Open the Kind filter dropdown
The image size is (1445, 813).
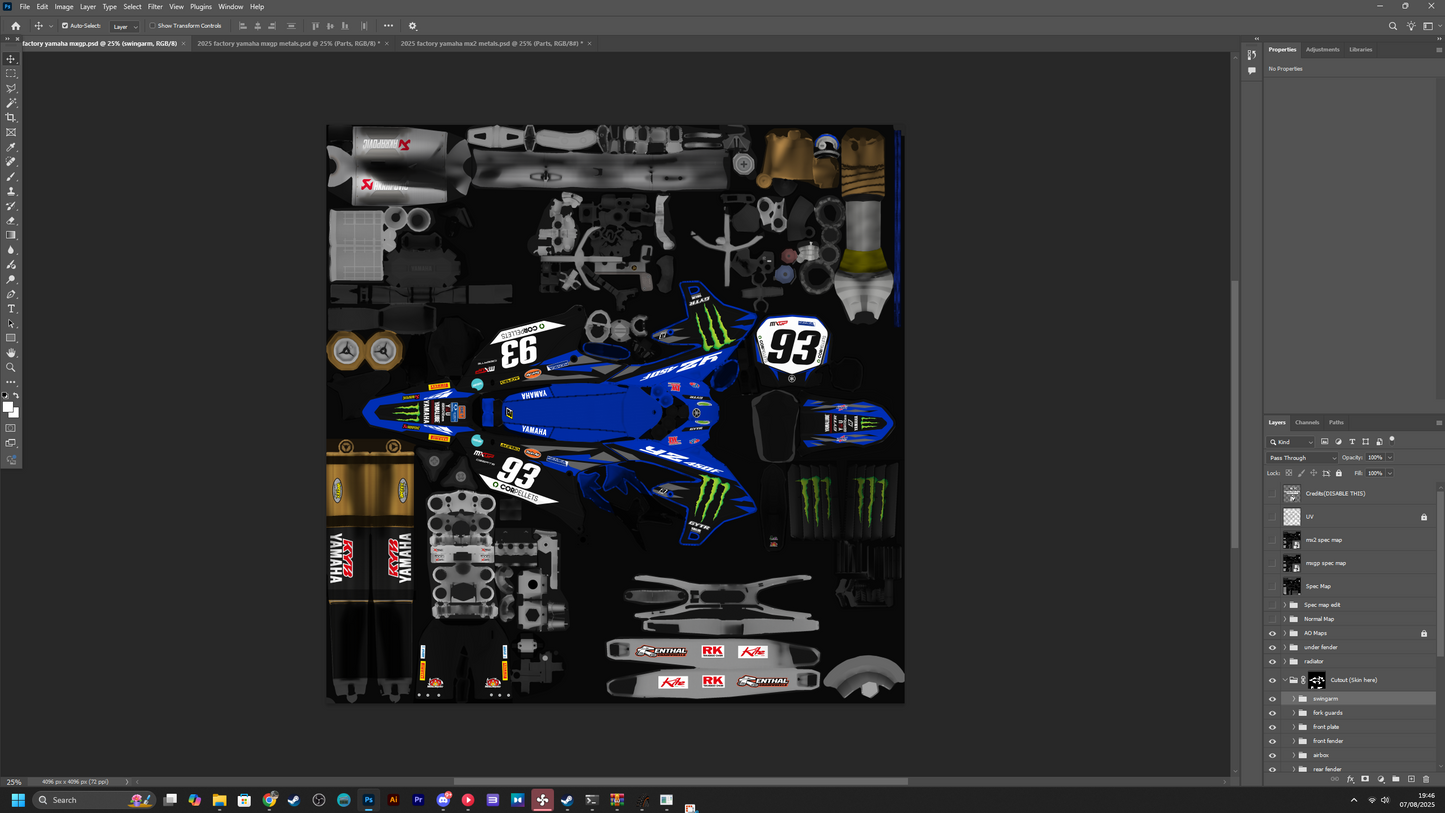pyautogui.click(x=1293, y=441)
